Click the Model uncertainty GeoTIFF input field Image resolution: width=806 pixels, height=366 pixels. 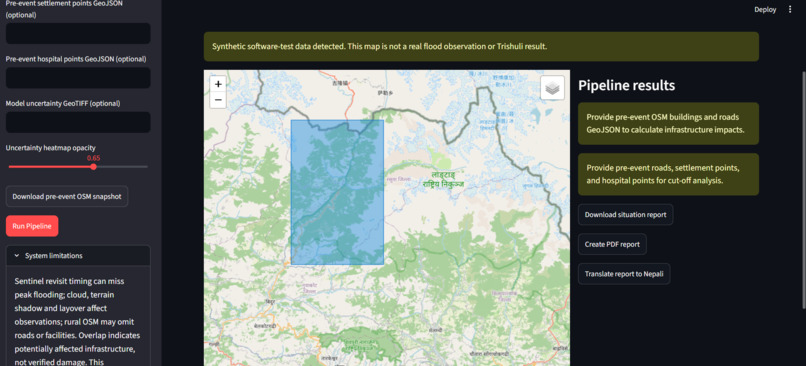click(78, 122)
